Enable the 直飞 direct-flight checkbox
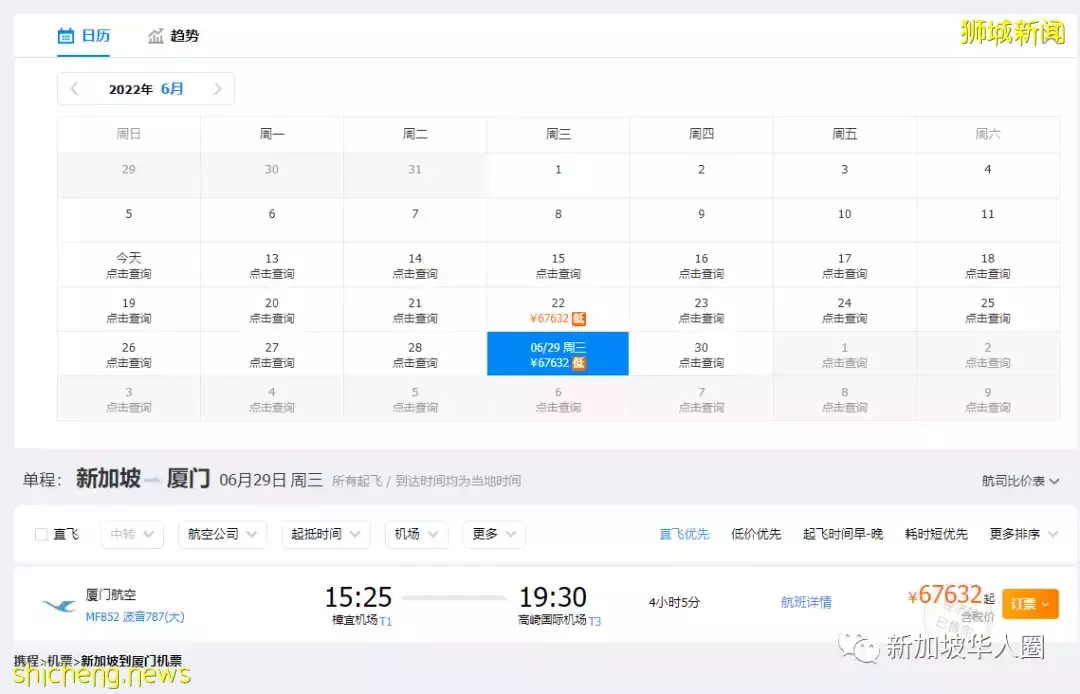The image size is (1080, 694). [40, 534]
